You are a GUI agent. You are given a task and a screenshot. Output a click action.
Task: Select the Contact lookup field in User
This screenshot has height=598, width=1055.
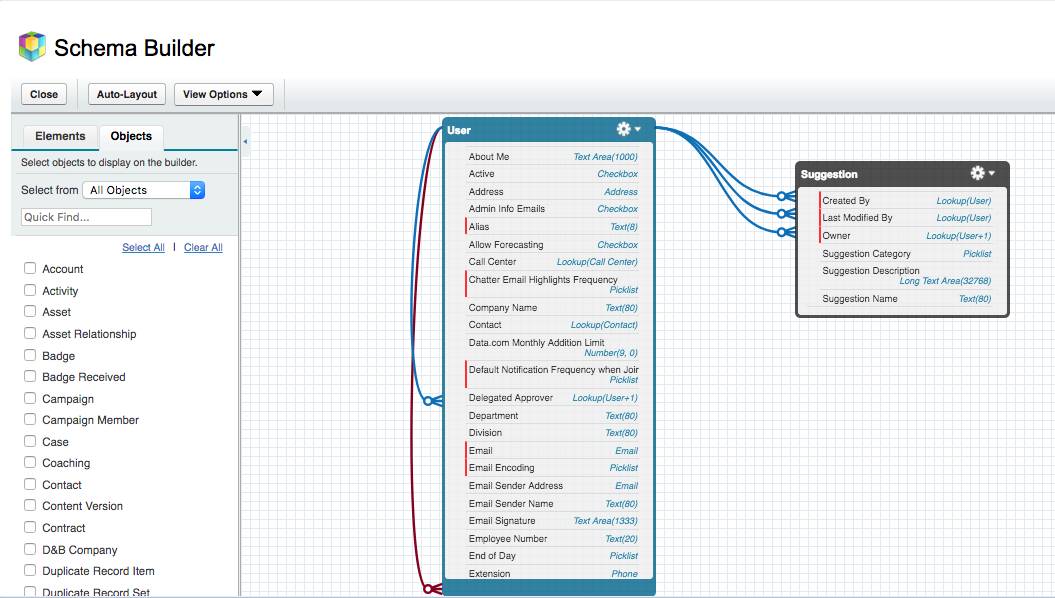[x=552, y=324]
